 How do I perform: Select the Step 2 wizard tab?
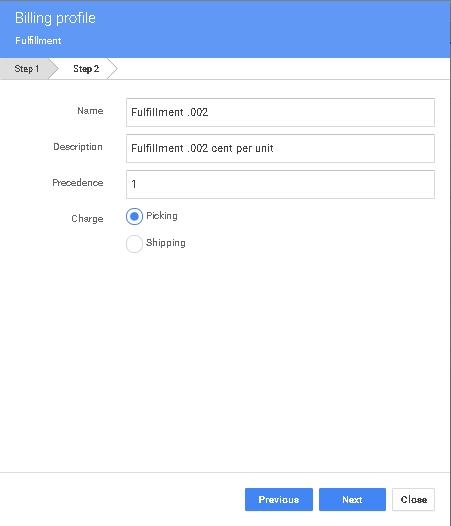click(86, 69)
